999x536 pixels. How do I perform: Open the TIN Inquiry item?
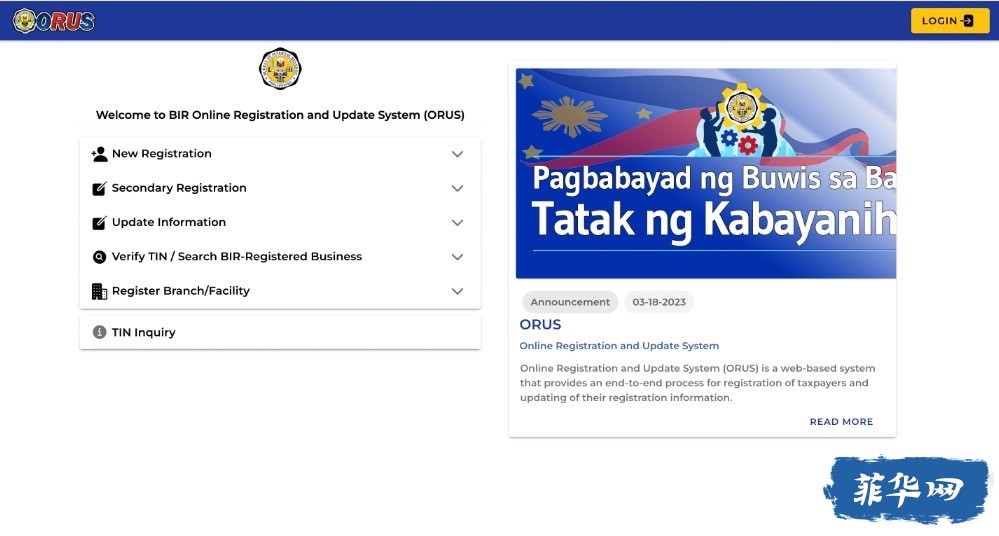(280, 332)
